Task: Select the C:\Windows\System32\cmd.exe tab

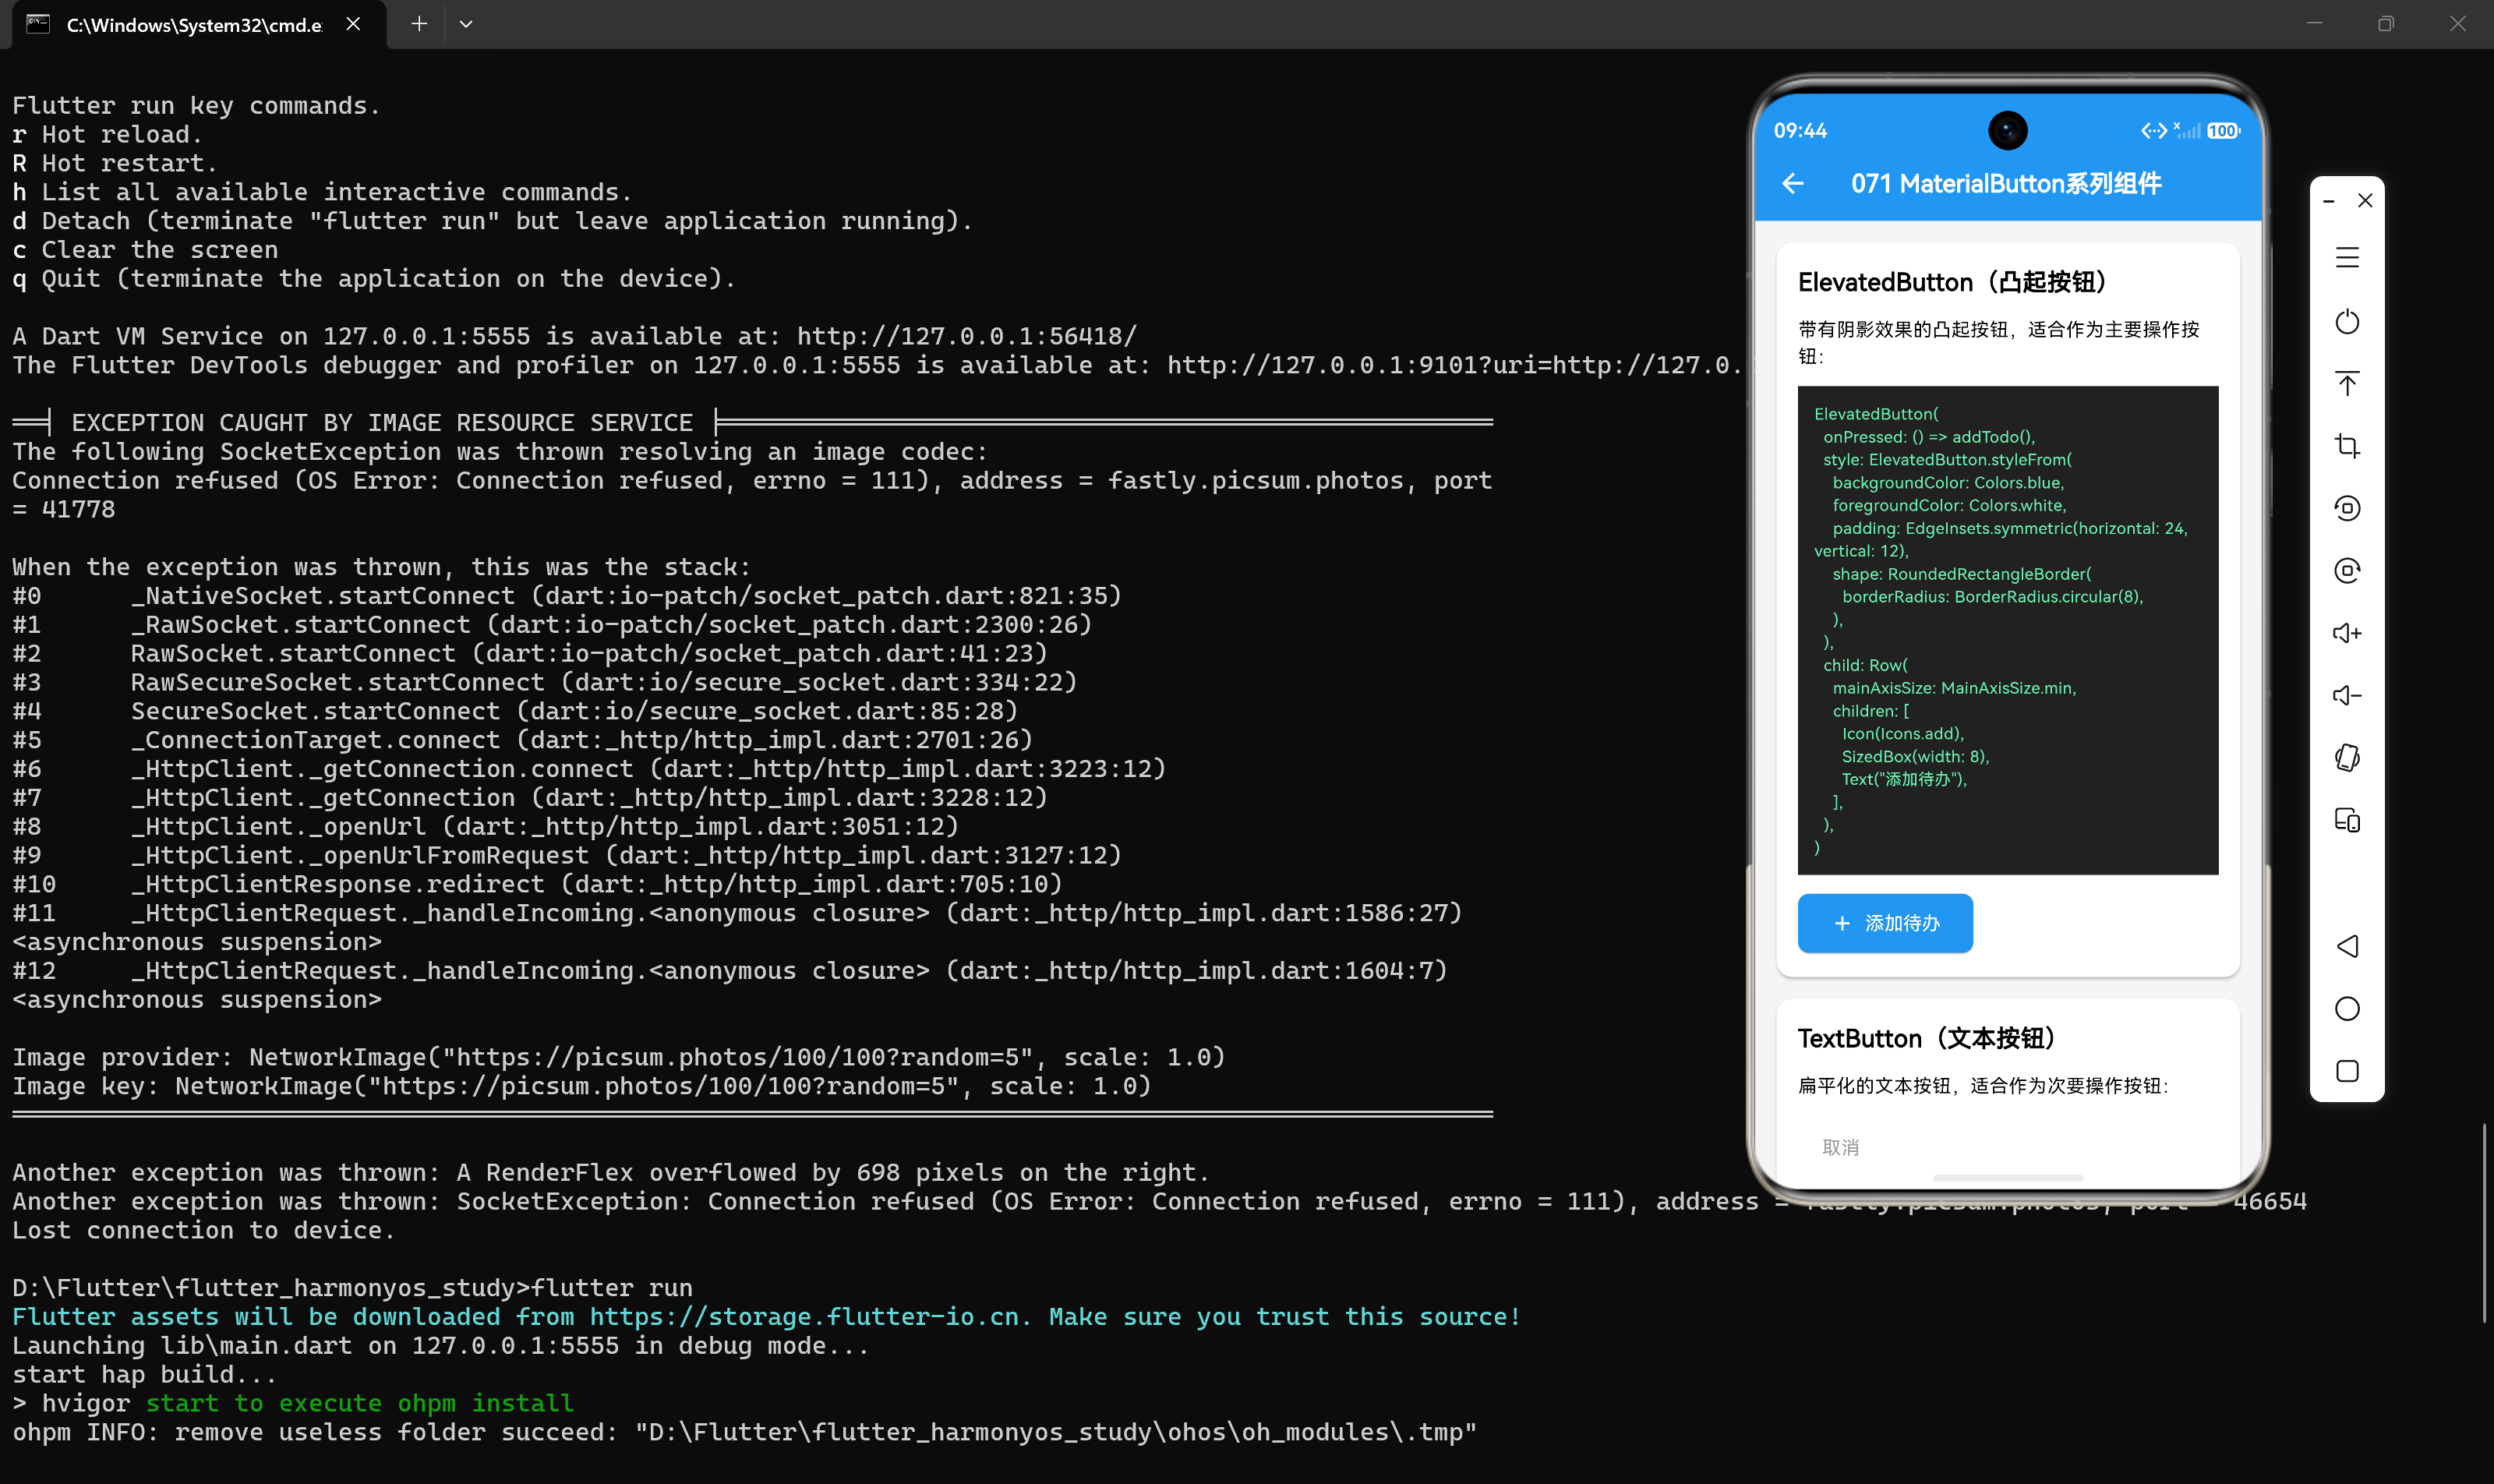Action: [199, 25]
